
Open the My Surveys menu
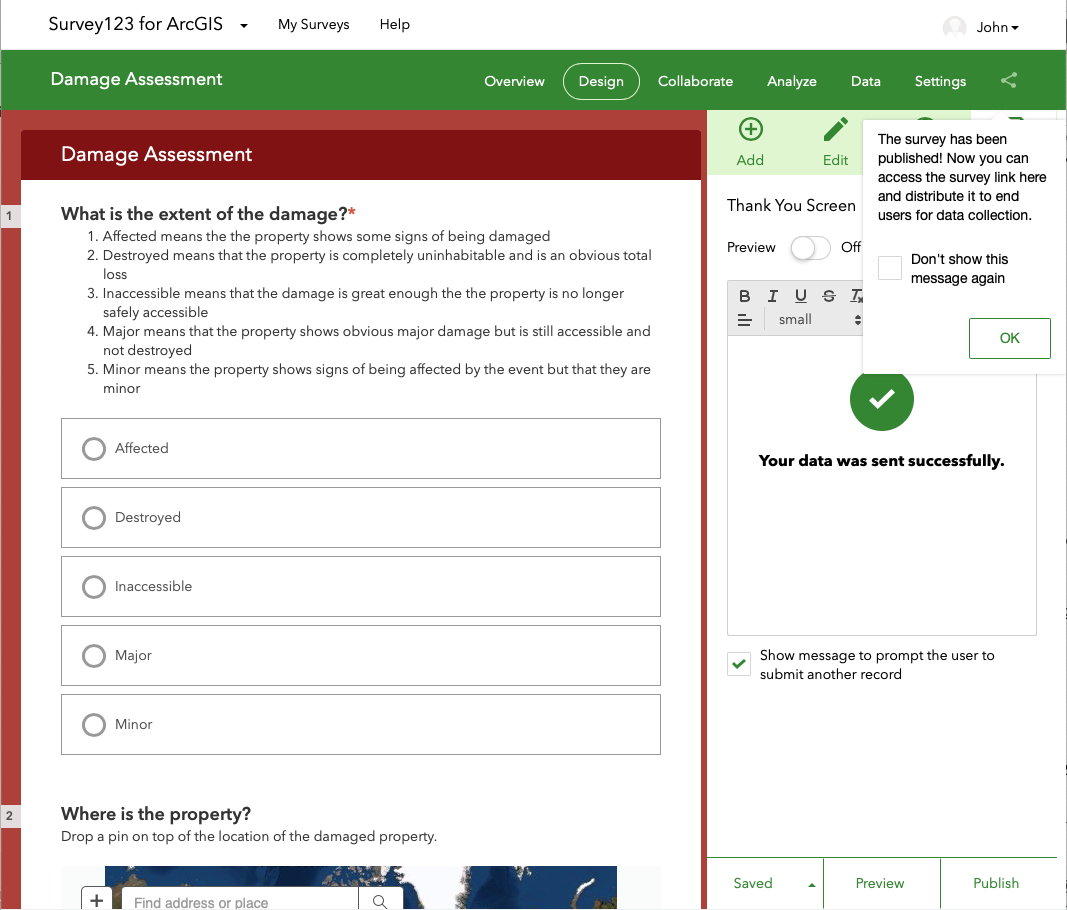coord(313,24)
